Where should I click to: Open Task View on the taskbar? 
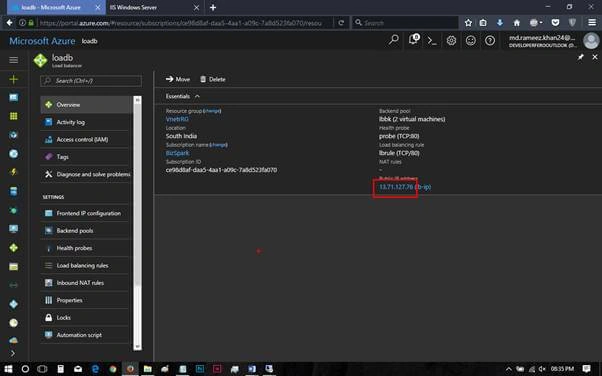pyautogui.click(x=42, y=369)
